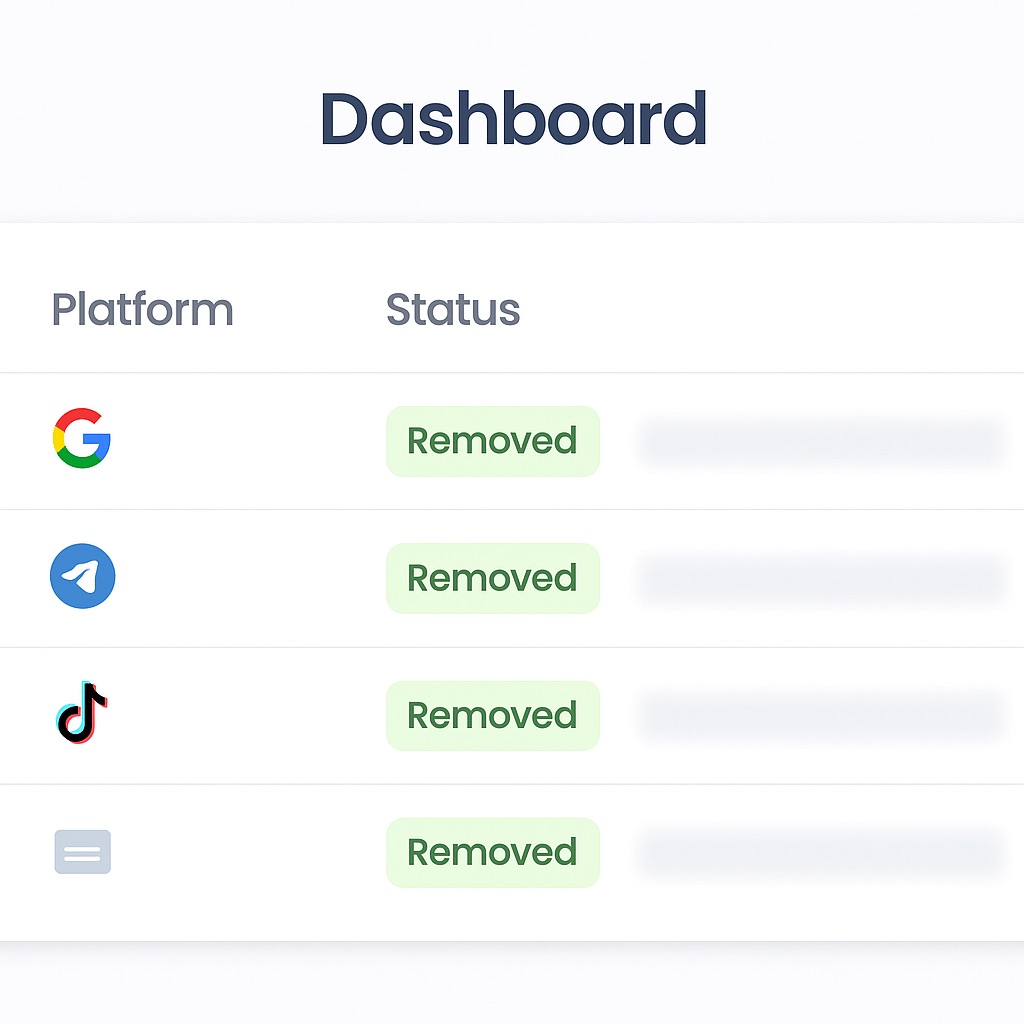Image resolution: width=1024 pixels, height=1024 pixels.
Task: Click the Google platform icon
Action: [x=81, y=438]
